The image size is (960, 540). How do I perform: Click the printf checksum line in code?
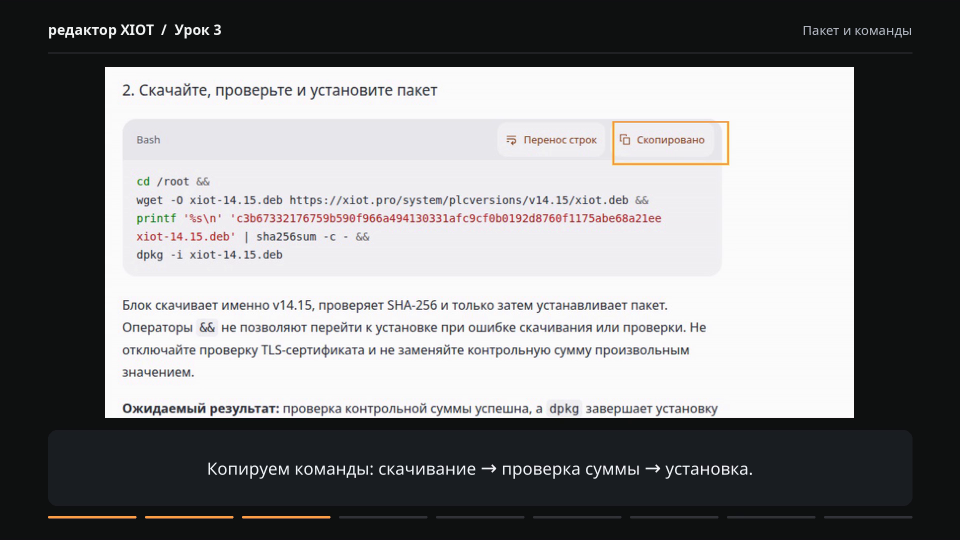click(399, 218)
